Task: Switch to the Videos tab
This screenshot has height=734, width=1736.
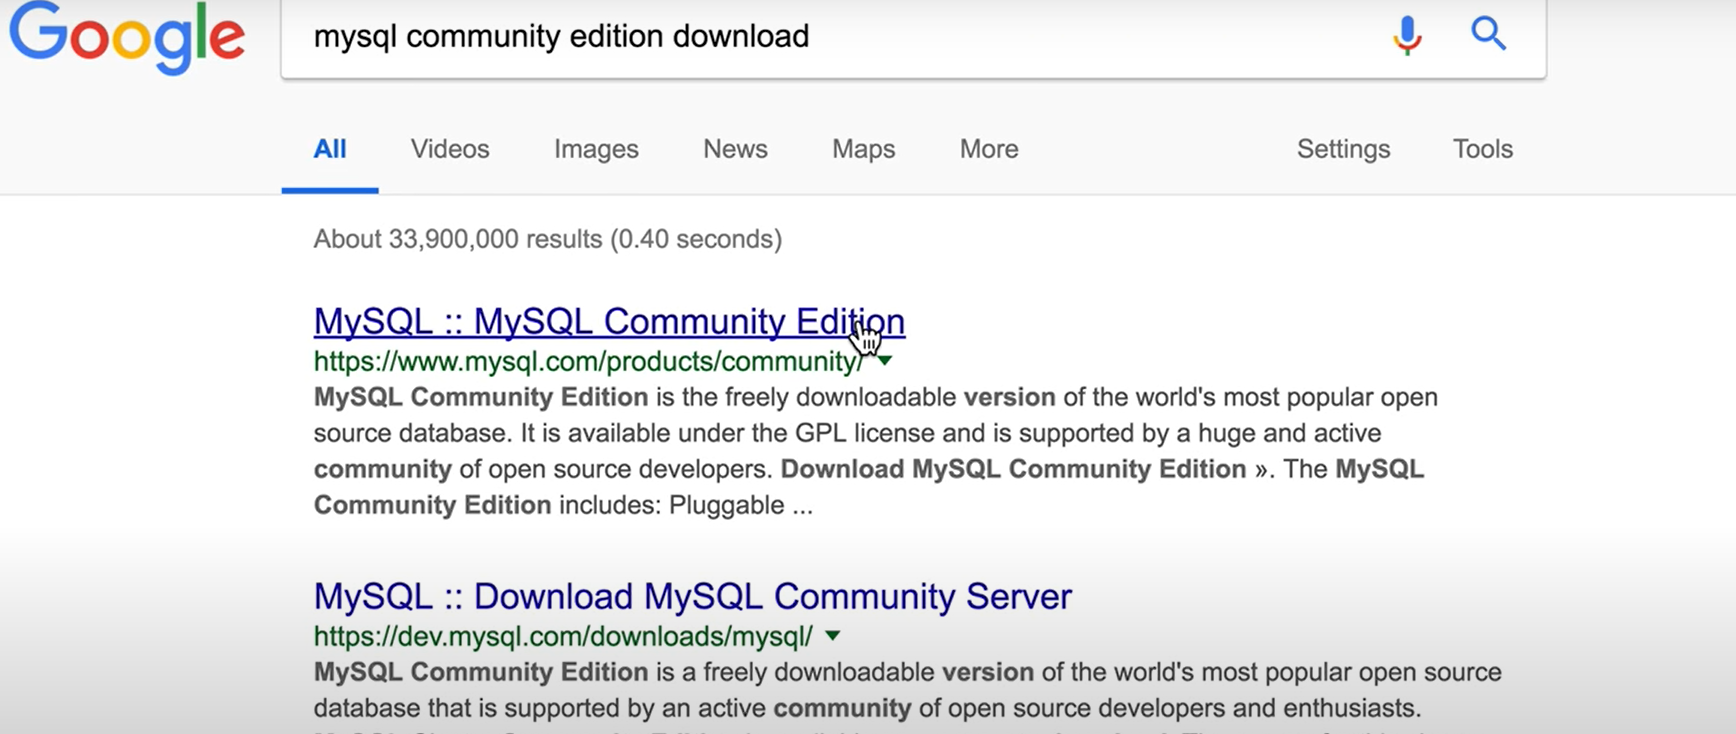Action: pyautogui.click(x=450, y=149)
